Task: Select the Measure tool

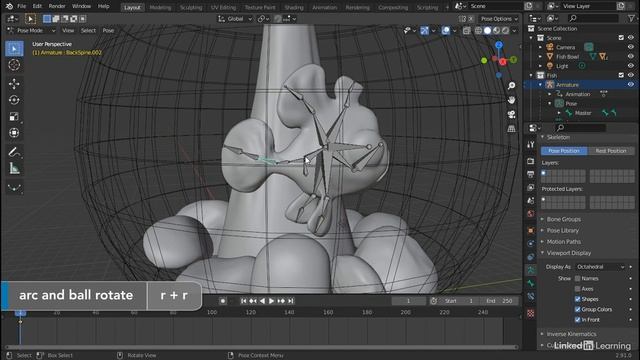Action: tap(14, 169)
